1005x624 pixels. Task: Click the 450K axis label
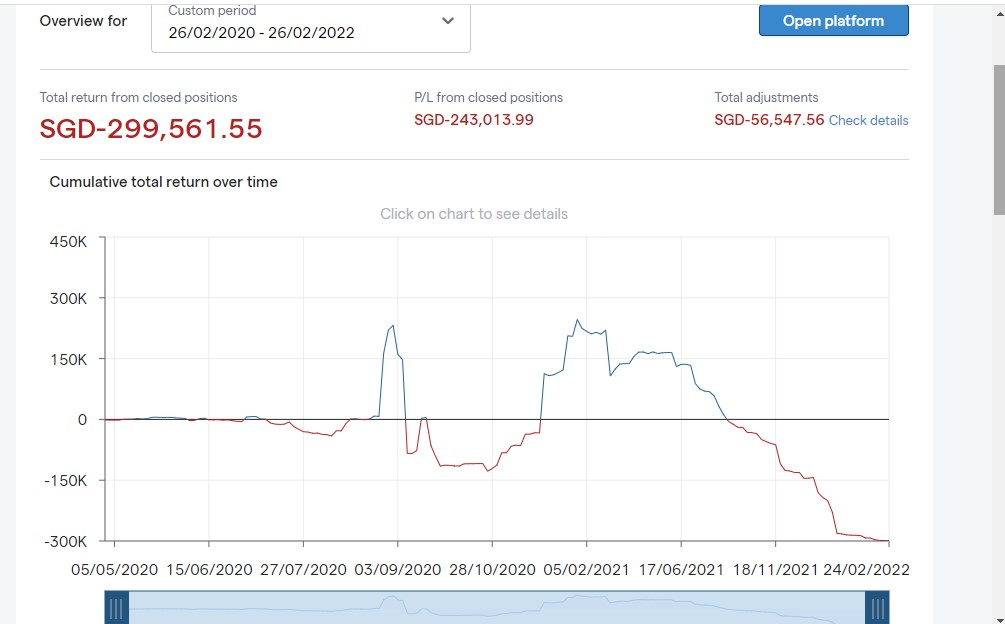point(68,242)
